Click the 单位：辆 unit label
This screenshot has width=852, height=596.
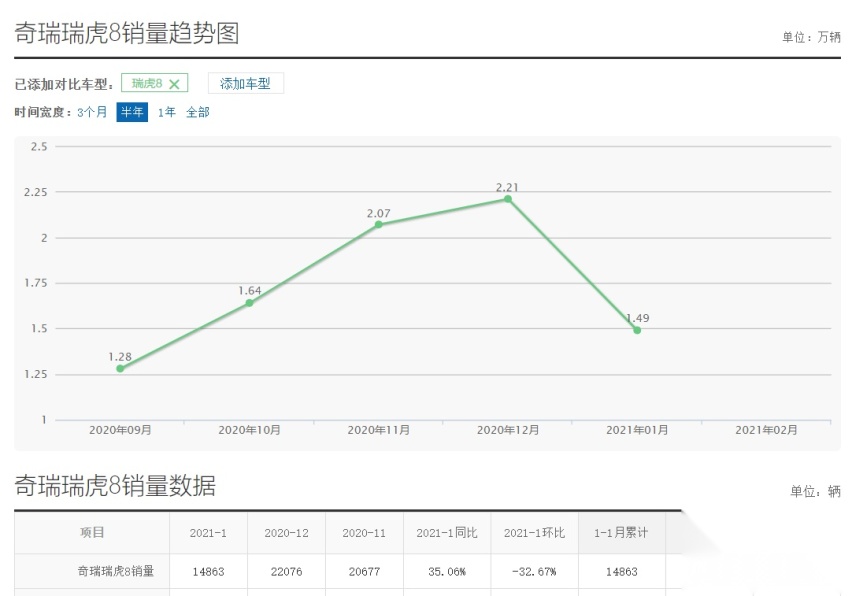click(x=815, y=491)
